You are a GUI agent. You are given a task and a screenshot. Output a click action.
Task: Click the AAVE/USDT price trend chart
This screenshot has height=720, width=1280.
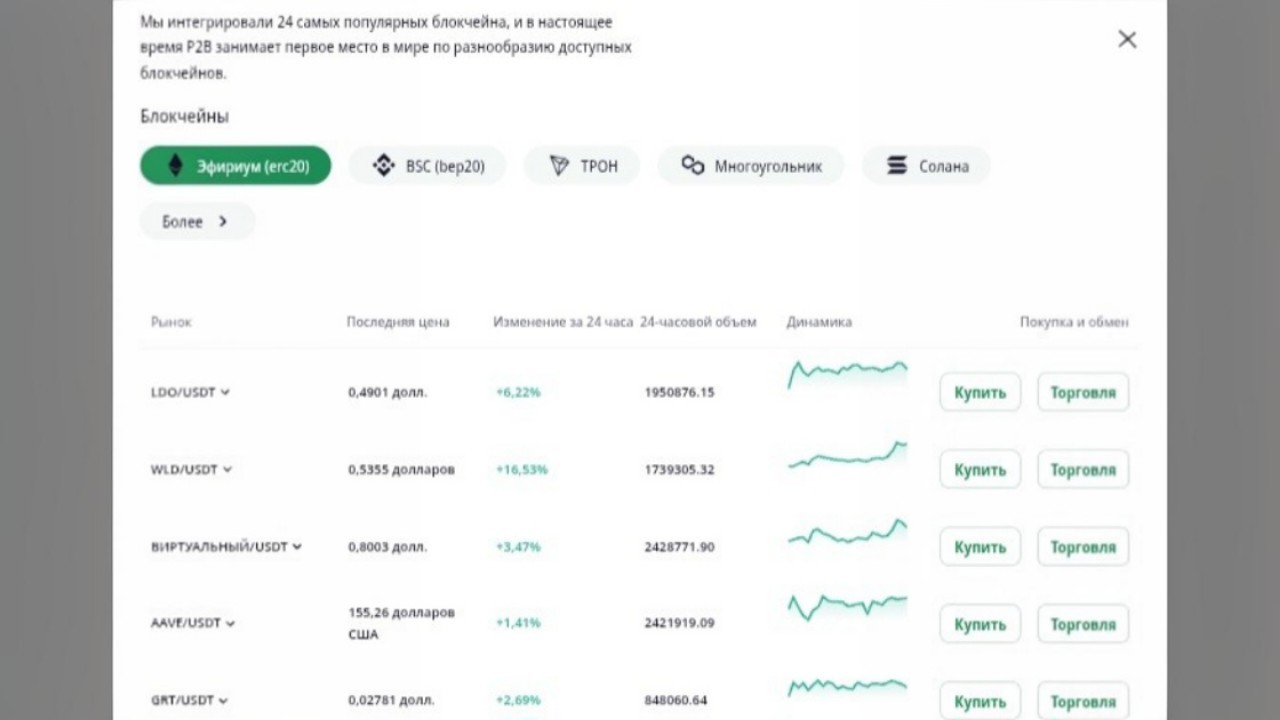tap(848, 607)
